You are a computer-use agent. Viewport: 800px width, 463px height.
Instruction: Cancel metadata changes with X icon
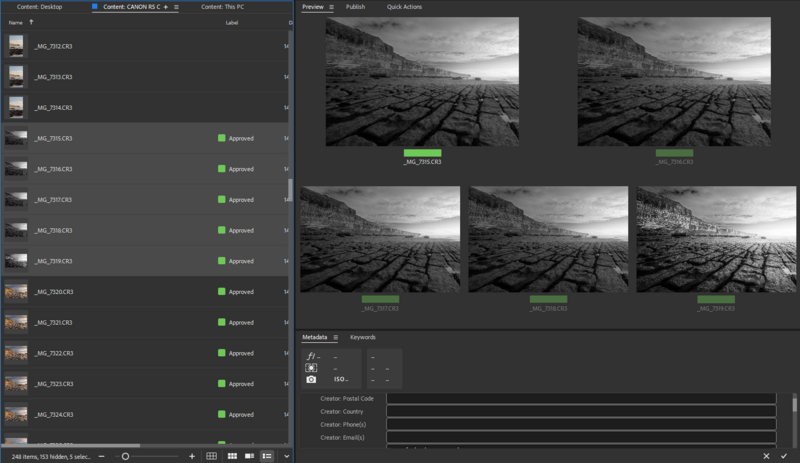766,456
